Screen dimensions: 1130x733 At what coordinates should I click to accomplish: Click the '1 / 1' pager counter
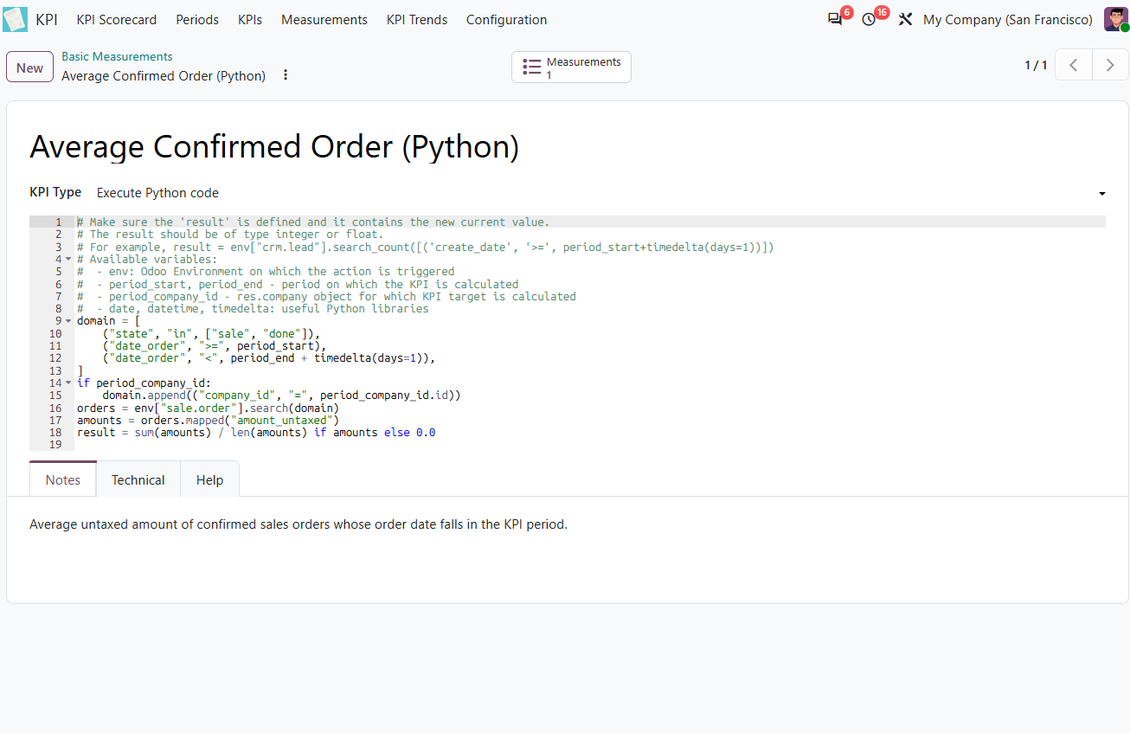pyautogui.click(x=1036, y=66)
